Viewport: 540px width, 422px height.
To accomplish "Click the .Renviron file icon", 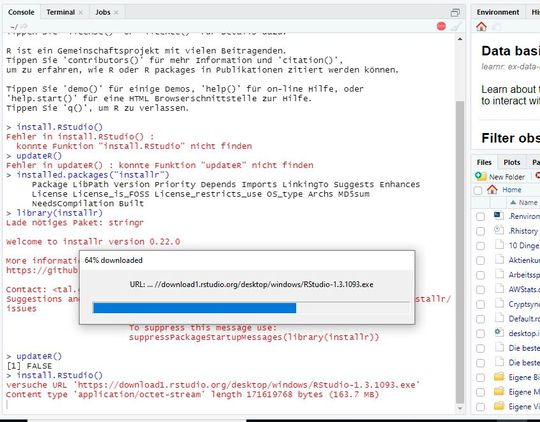I will click(x=499, y=216).
